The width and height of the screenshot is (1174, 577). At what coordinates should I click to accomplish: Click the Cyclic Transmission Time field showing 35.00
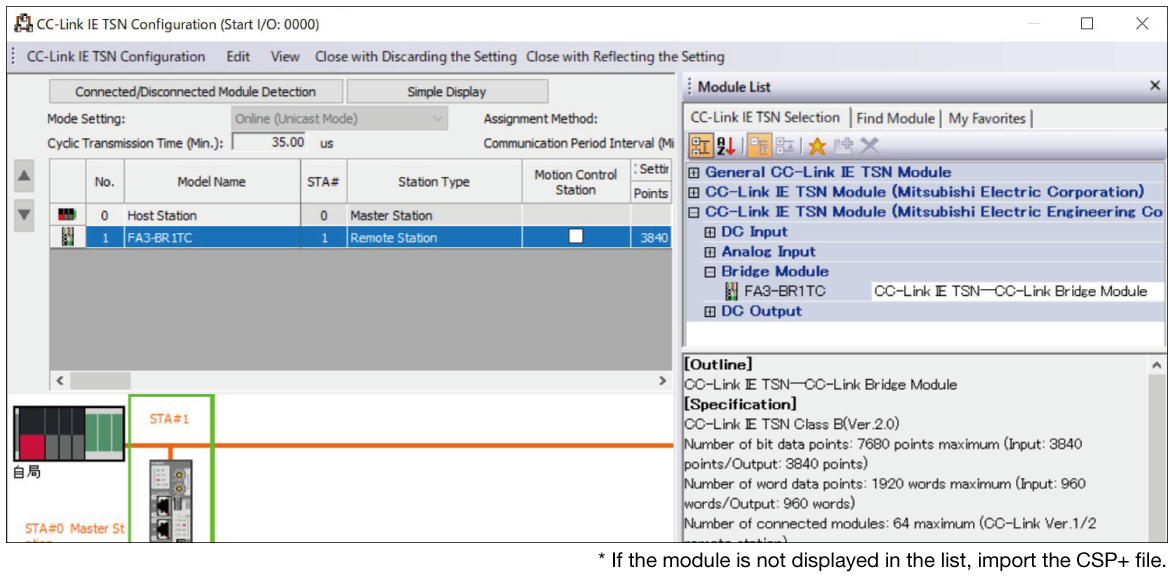coord(270,141)
